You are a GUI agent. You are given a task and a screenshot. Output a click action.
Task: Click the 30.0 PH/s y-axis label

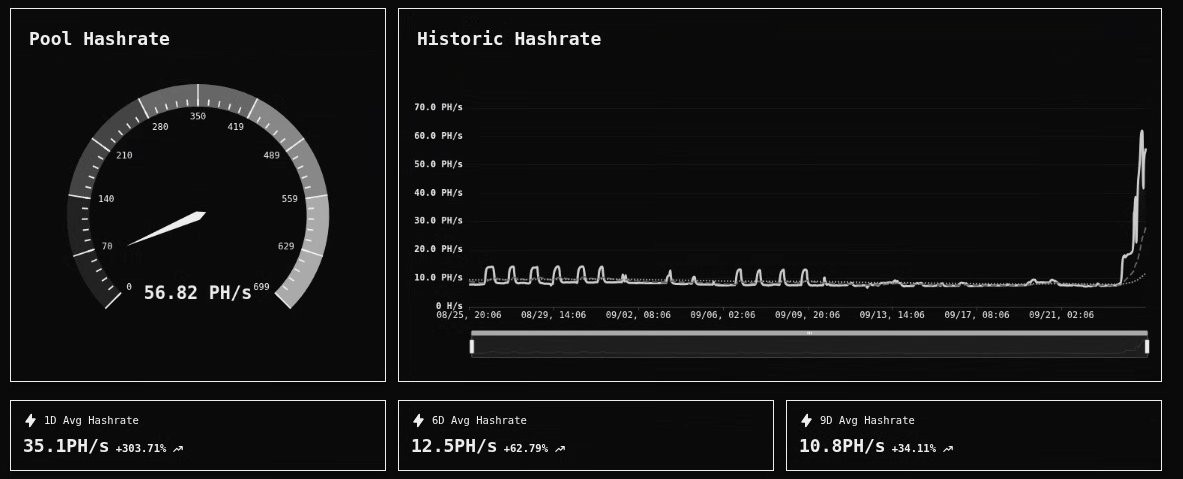tap(438, 221)
